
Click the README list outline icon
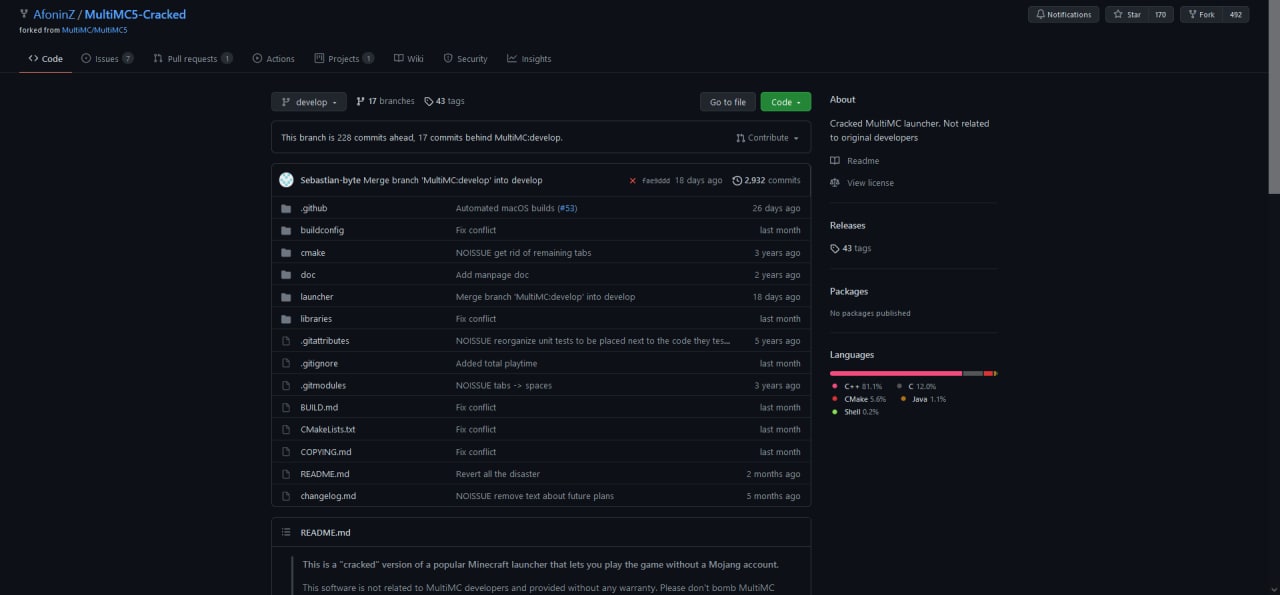click(286, 532)
